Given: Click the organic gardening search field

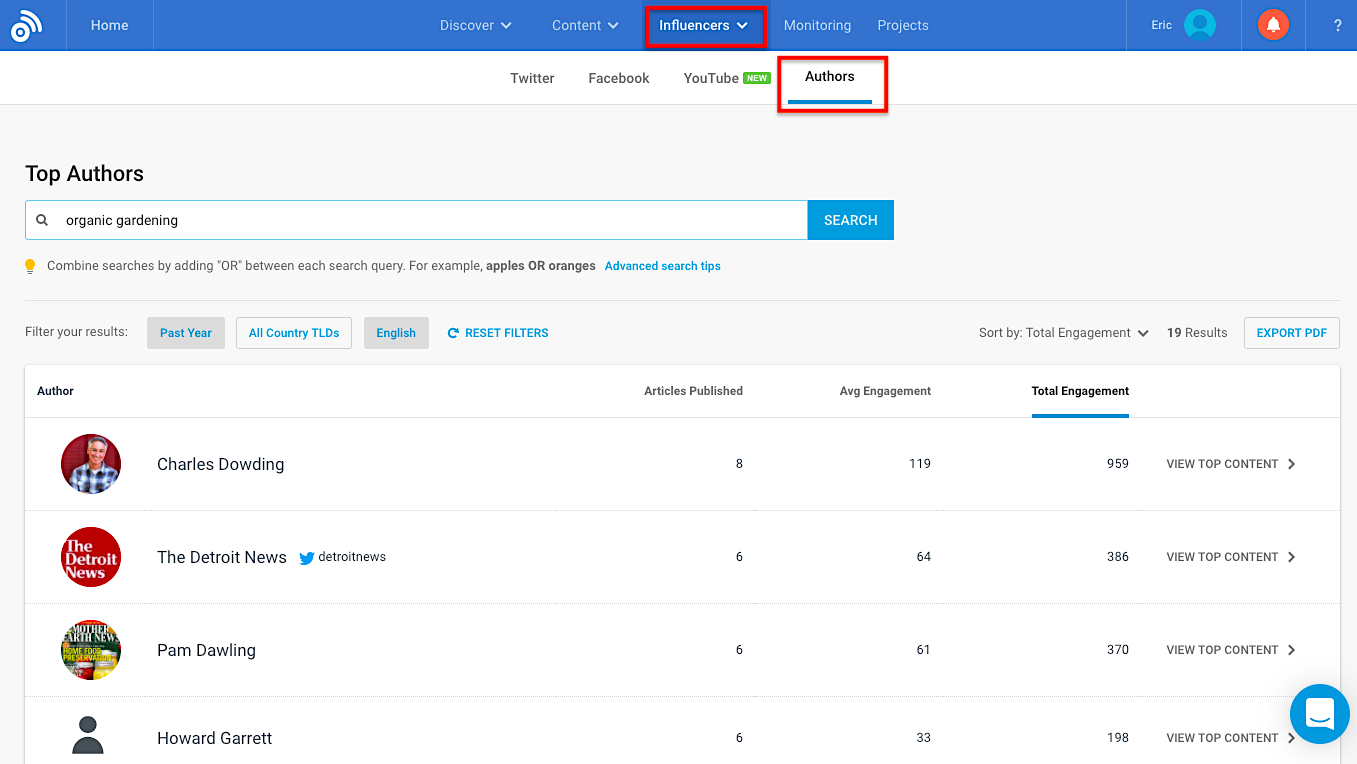Looking at the screenshot, I should tap(430, 220).
